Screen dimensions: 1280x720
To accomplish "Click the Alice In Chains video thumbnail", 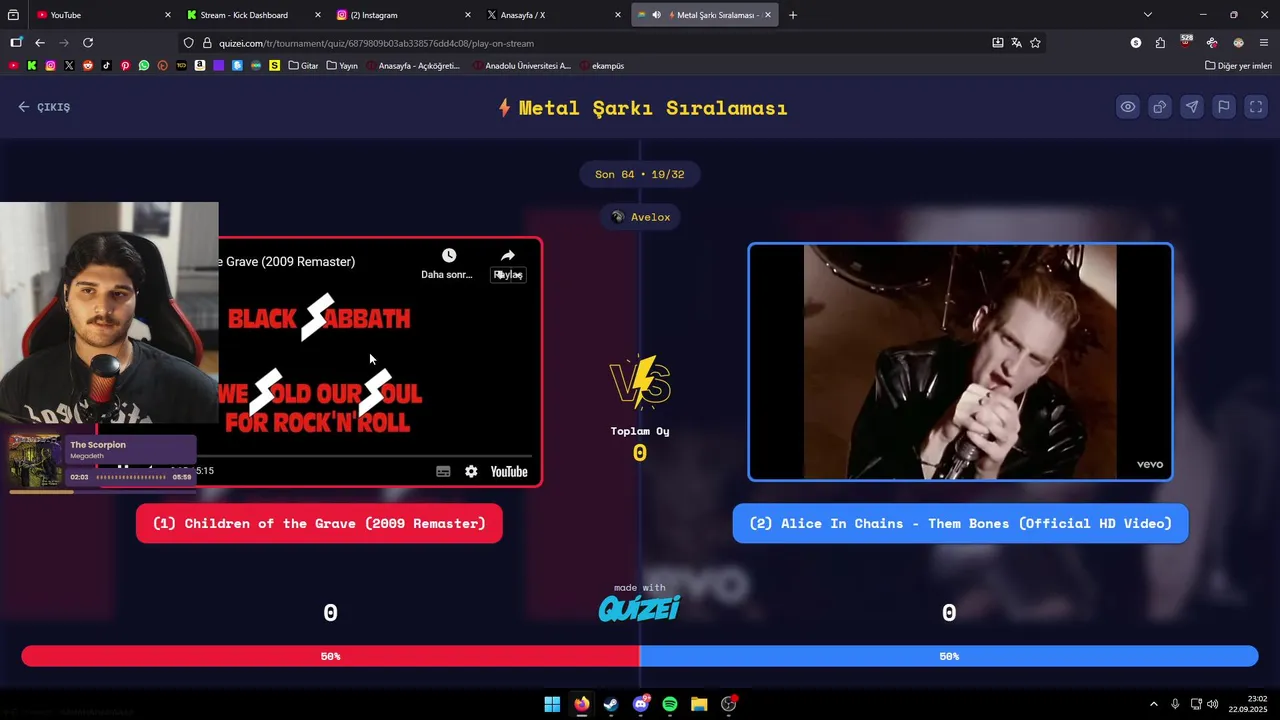I will click(960, 362).
